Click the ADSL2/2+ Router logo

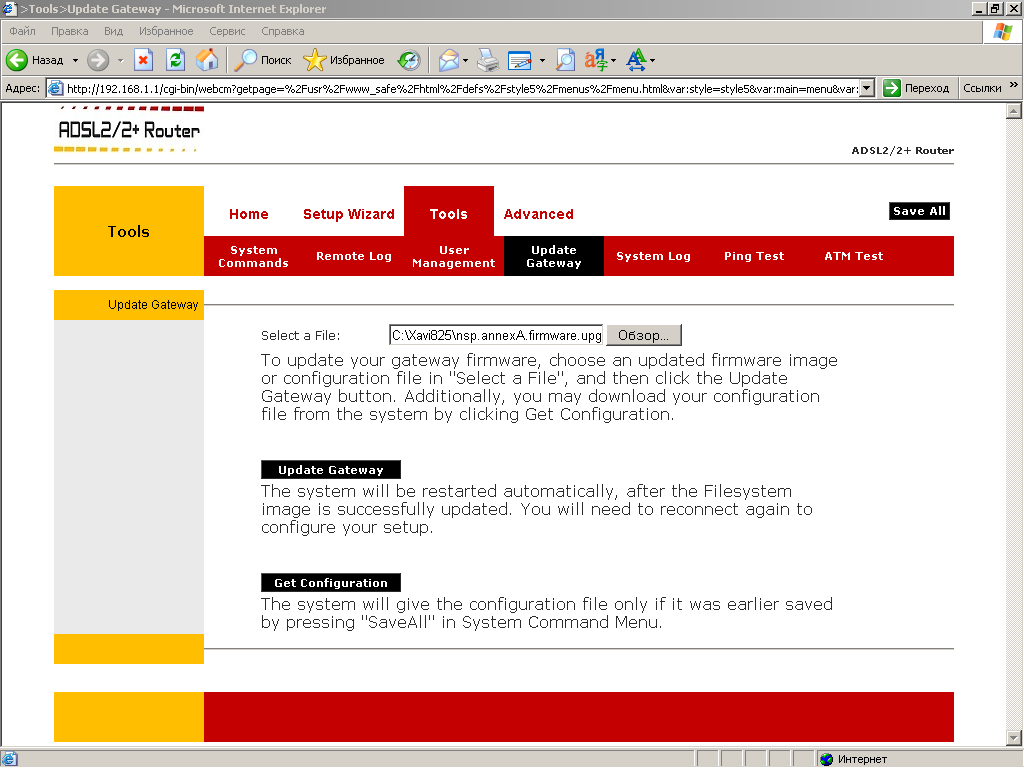(x=129, y=130)
